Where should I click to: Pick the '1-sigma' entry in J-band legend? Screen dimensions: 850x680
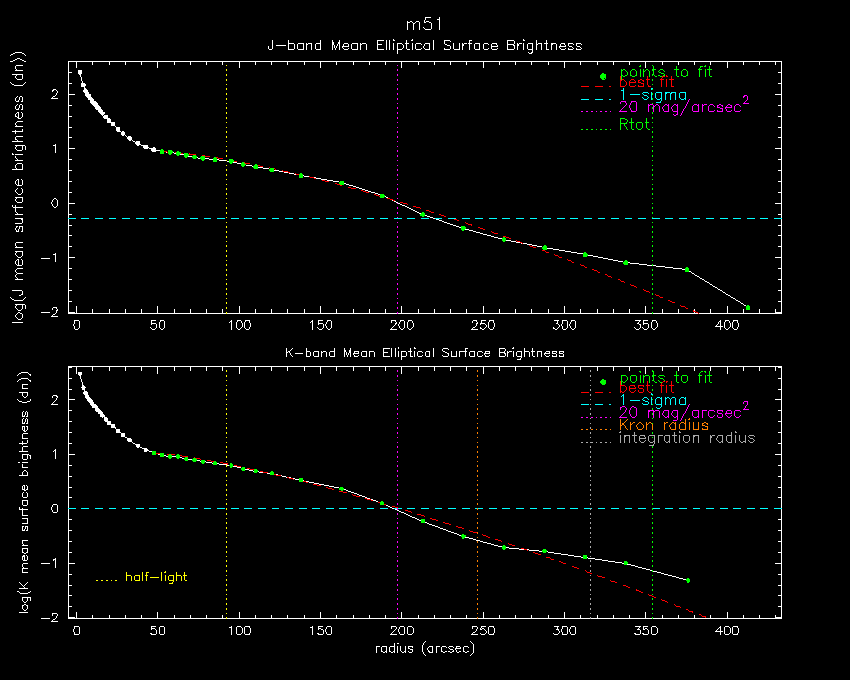coord(652,95)
